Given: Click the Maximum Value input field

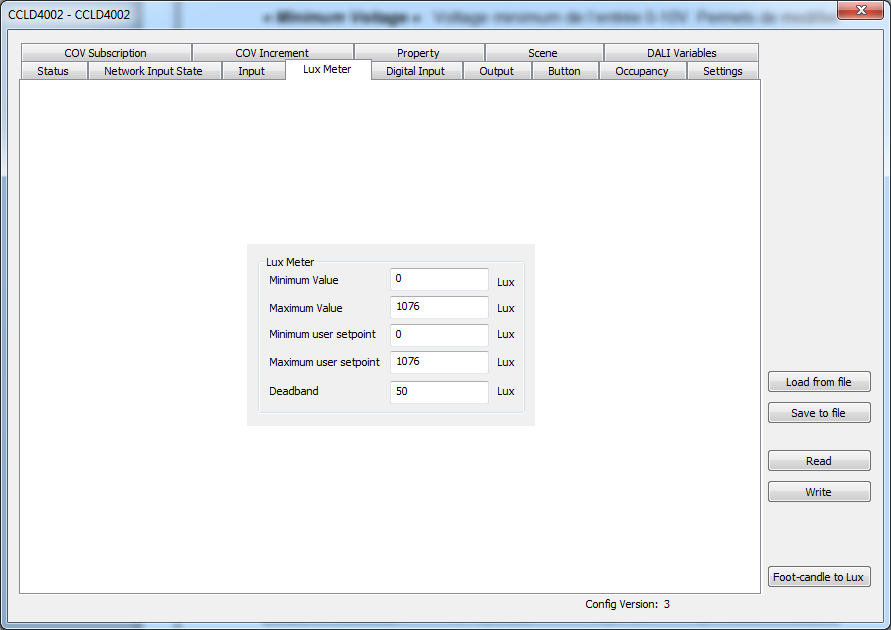Looking at the screenshot, I should [x=439, y=307].
